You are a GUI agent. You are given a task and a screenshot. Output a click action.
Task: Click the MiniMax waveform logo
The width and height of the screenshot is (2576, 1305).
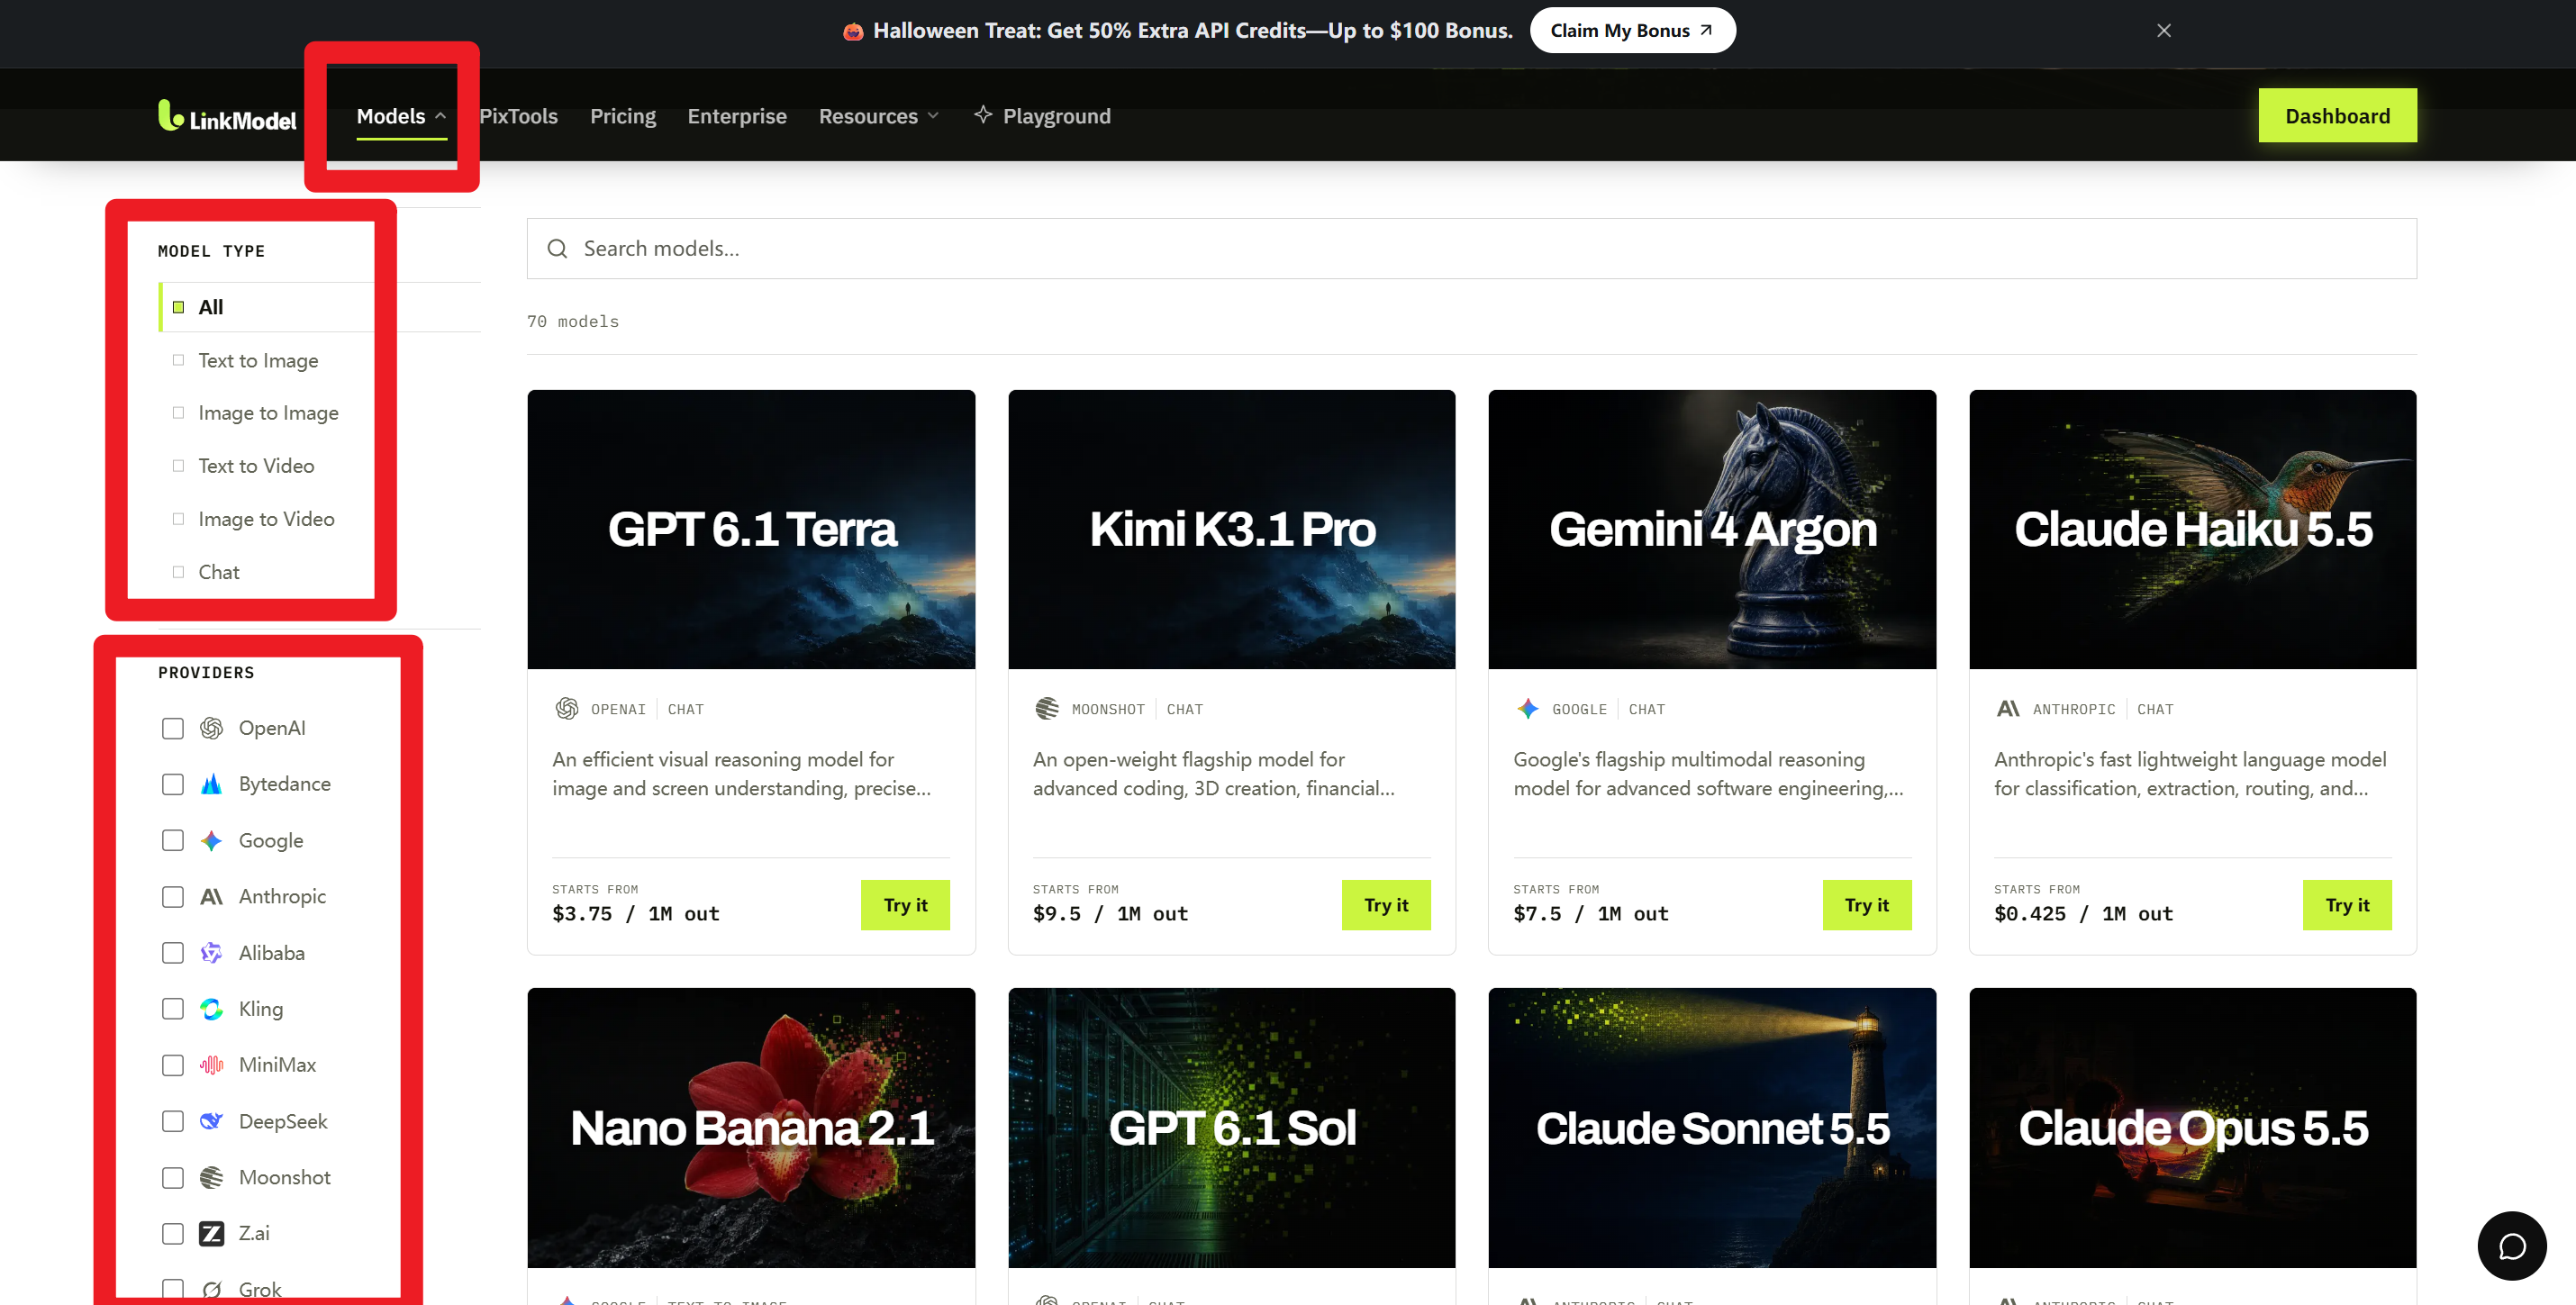click(x=211, y=1065)
